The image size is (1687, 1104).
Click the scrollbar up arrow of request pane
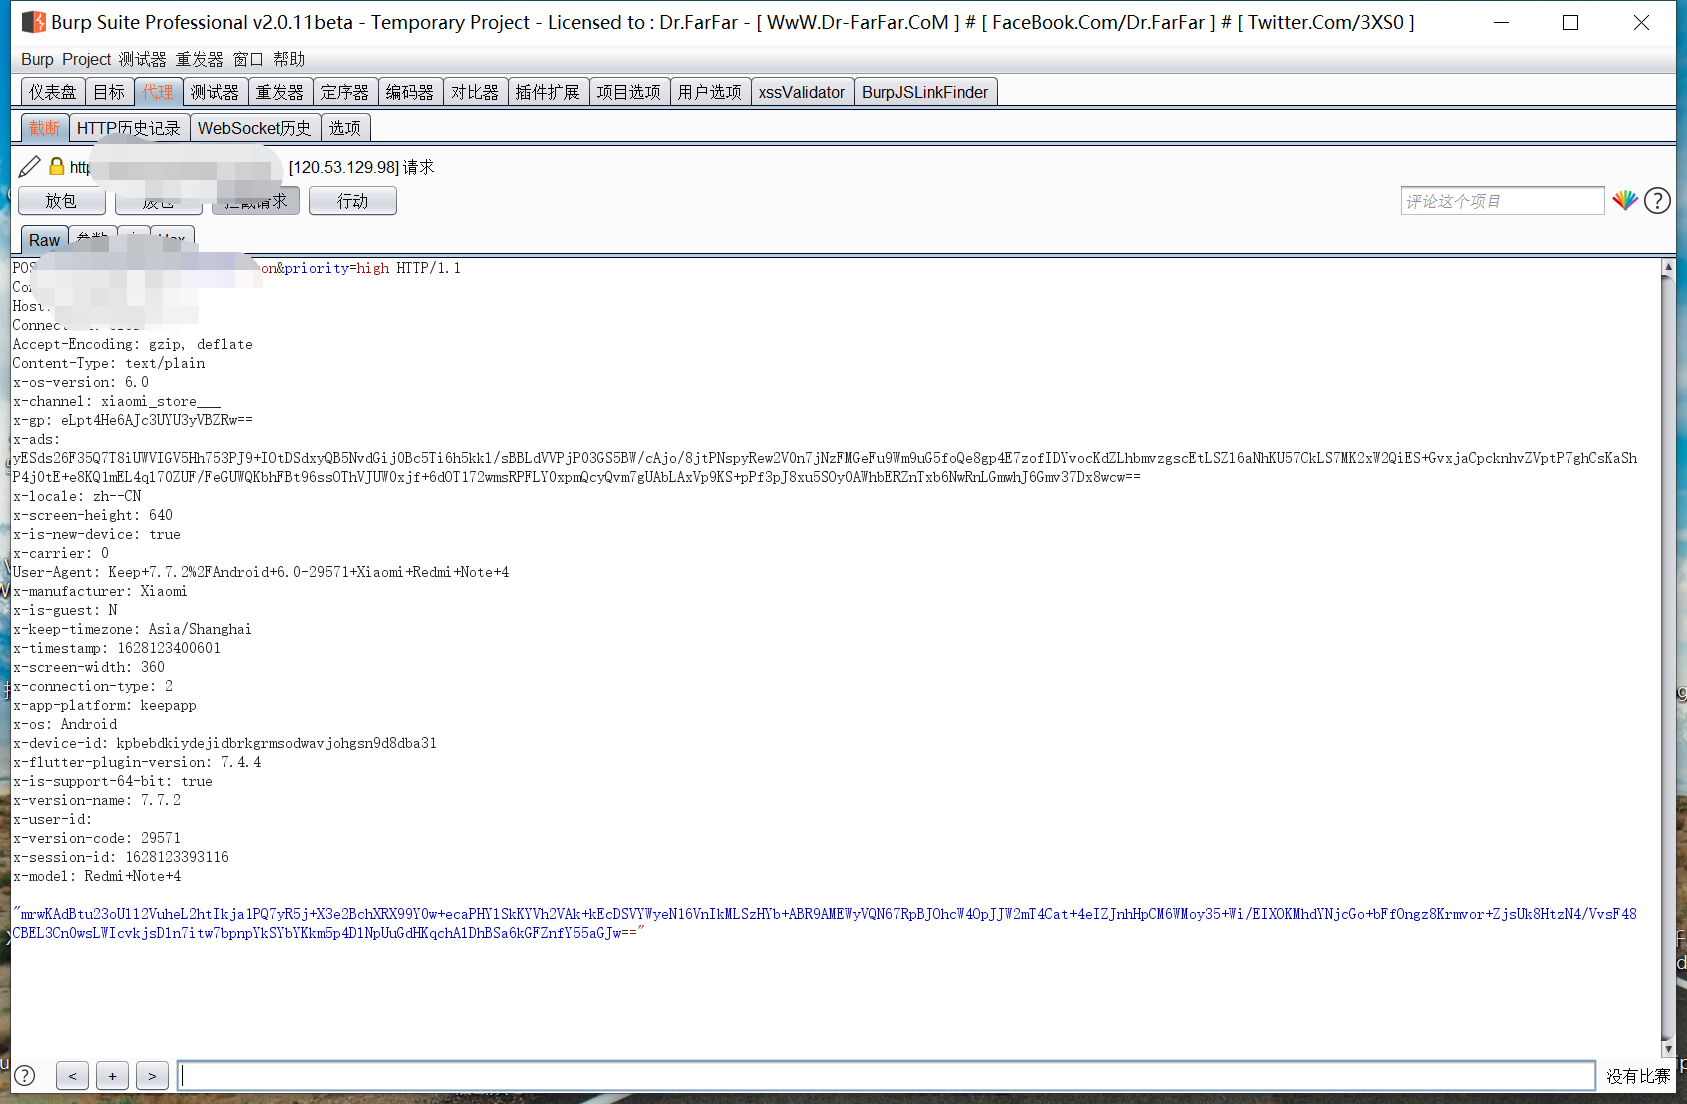click(x=1668, y=267)
